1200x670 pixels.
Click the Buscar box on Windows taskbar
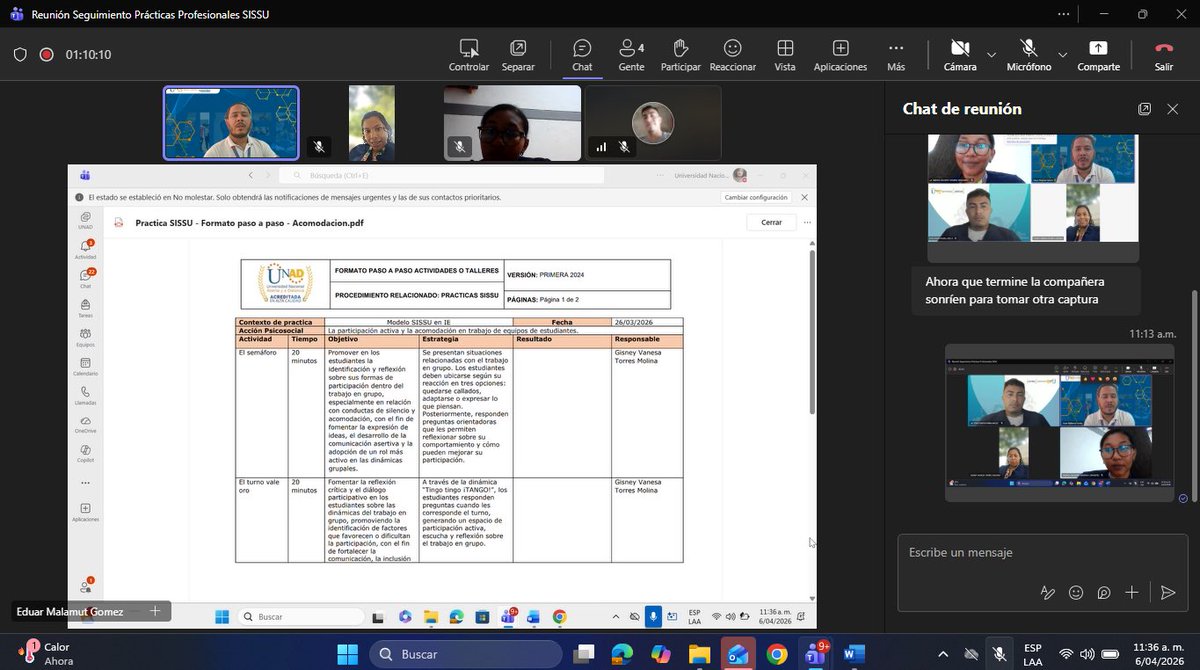tap(465, 655)
